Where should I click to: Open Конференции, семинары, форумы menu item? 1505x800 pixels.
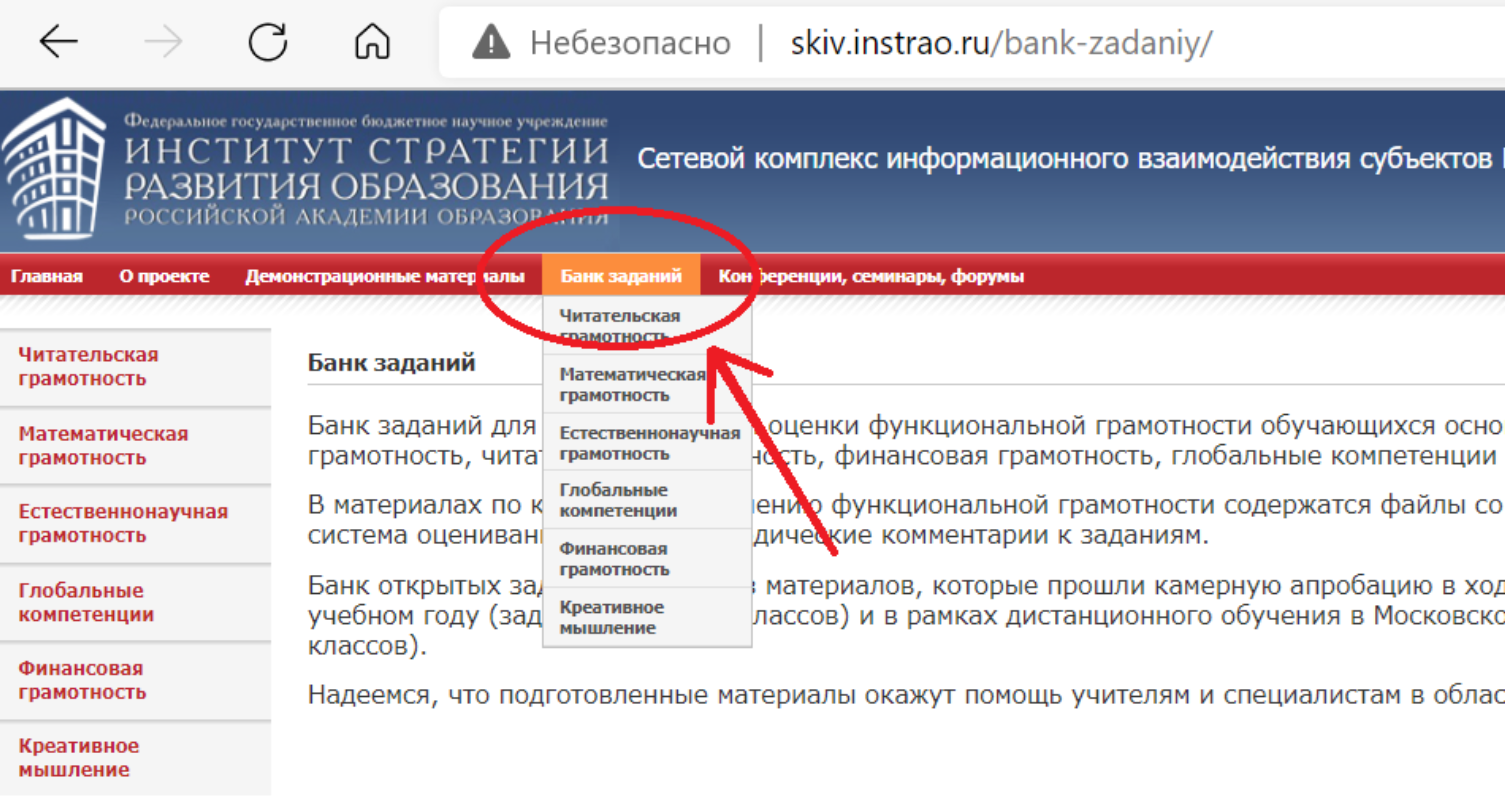tap(870, 276)
